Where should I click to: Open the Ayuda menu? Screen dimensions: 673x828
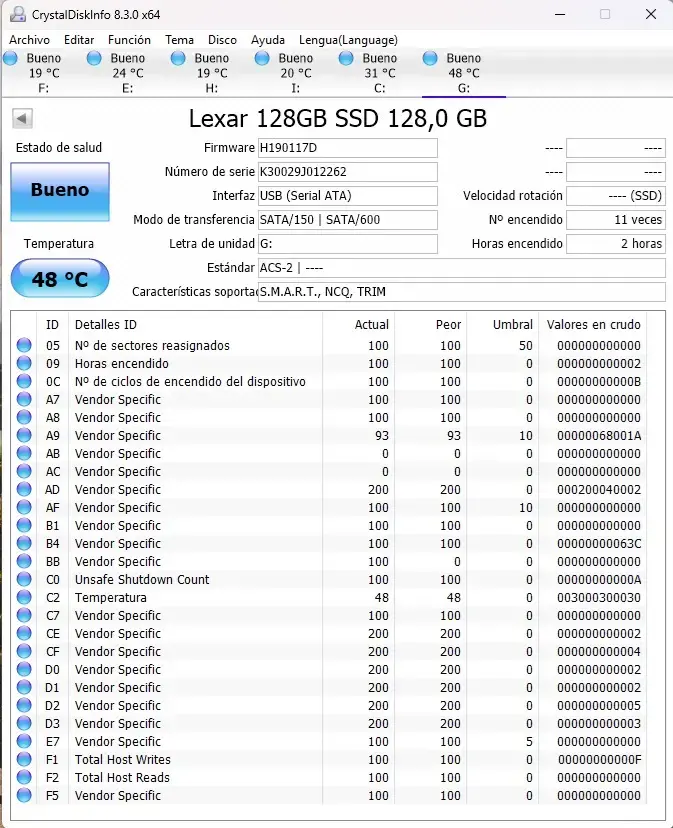click(x=268, y=40)
